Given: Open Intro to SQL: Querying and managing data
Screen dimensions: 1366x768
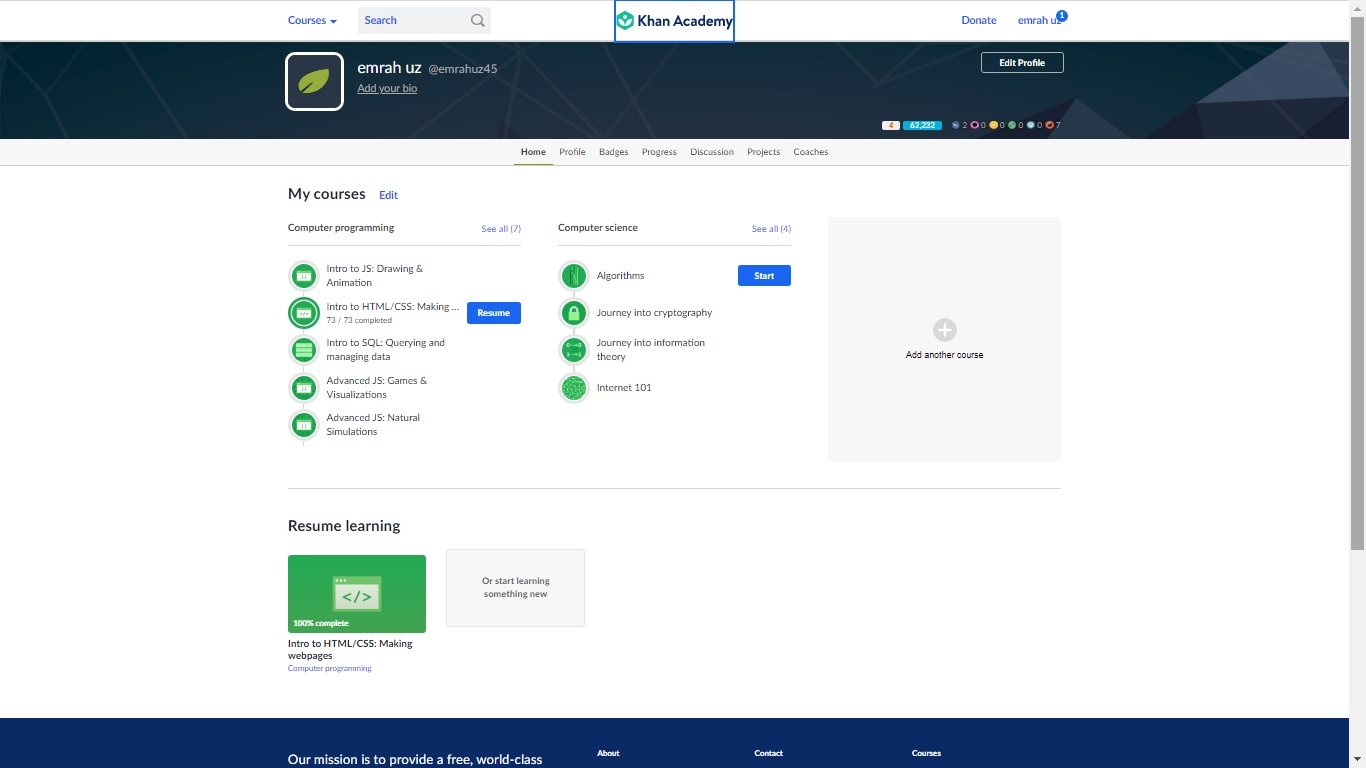Looking at the screenshot, I should [x=385, y=350].
